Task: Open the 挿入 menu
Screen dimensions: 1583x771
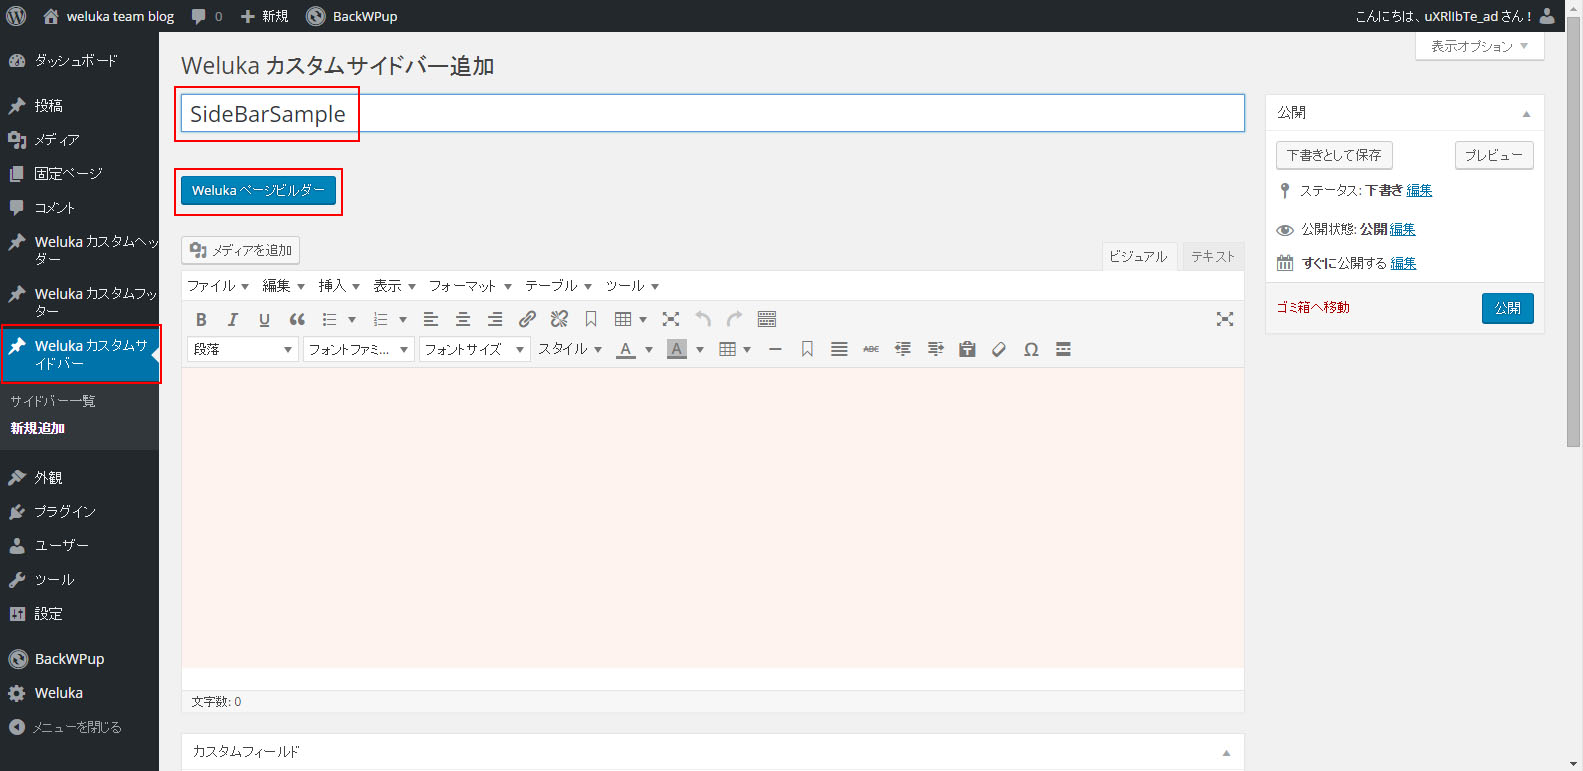Action: [338, 286]
